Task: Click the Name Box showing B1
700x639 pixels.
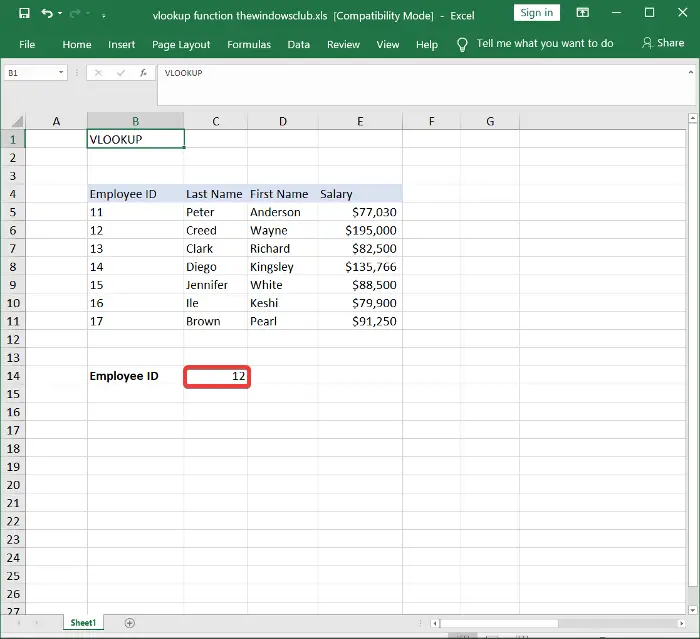Action: click(31, 73)
